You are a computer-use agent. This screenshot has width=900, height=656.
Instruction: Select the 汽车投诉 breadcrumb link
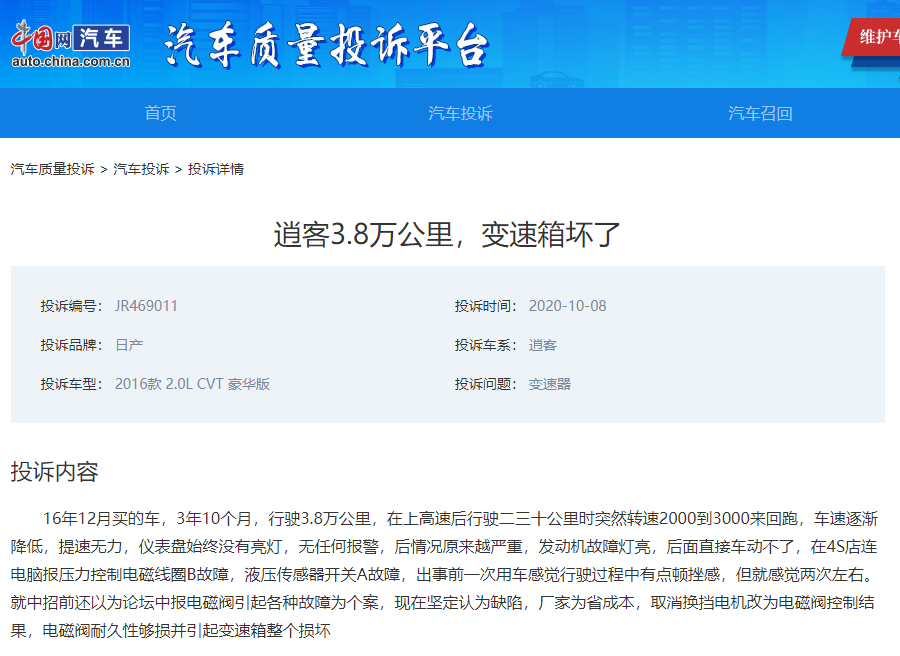[x=141, y=169]
